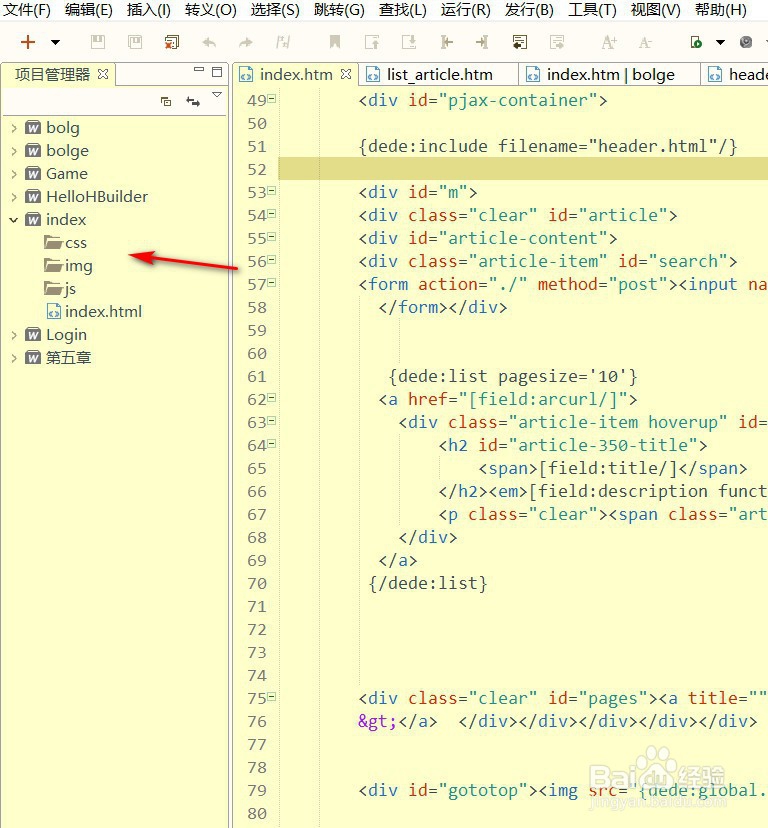Select the img folder
The height and width of the screenshot is (828, 768).
pyautogui.click(x=68, y=266)
